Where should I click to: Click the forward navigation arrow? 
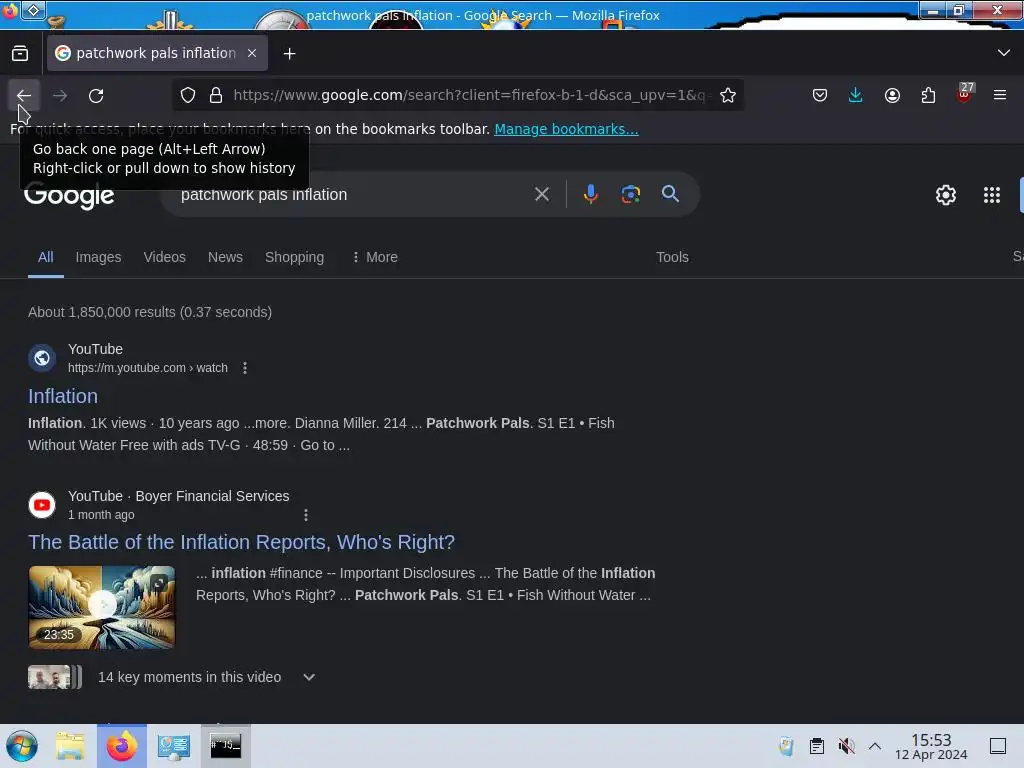tap(60, 95)
